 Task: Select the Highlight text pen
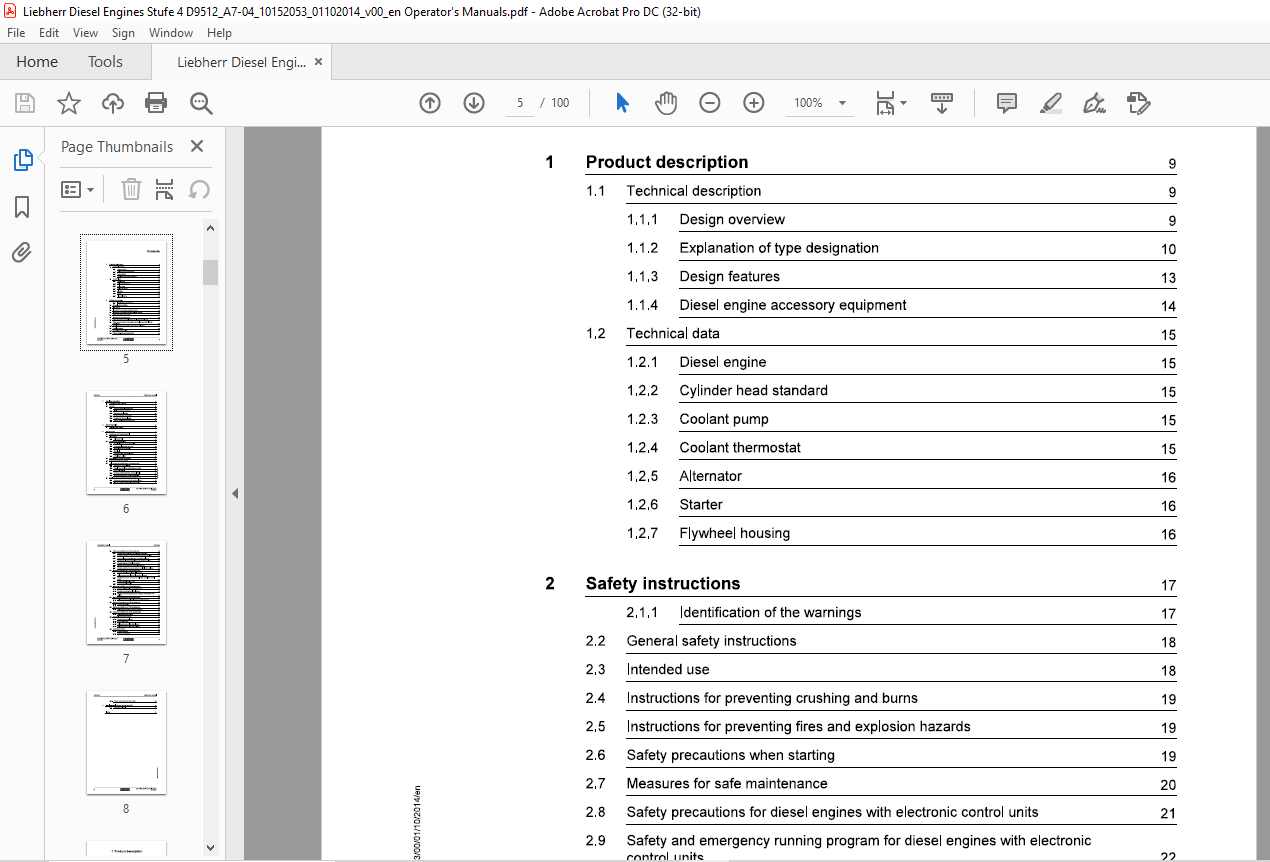(1050, 103)
